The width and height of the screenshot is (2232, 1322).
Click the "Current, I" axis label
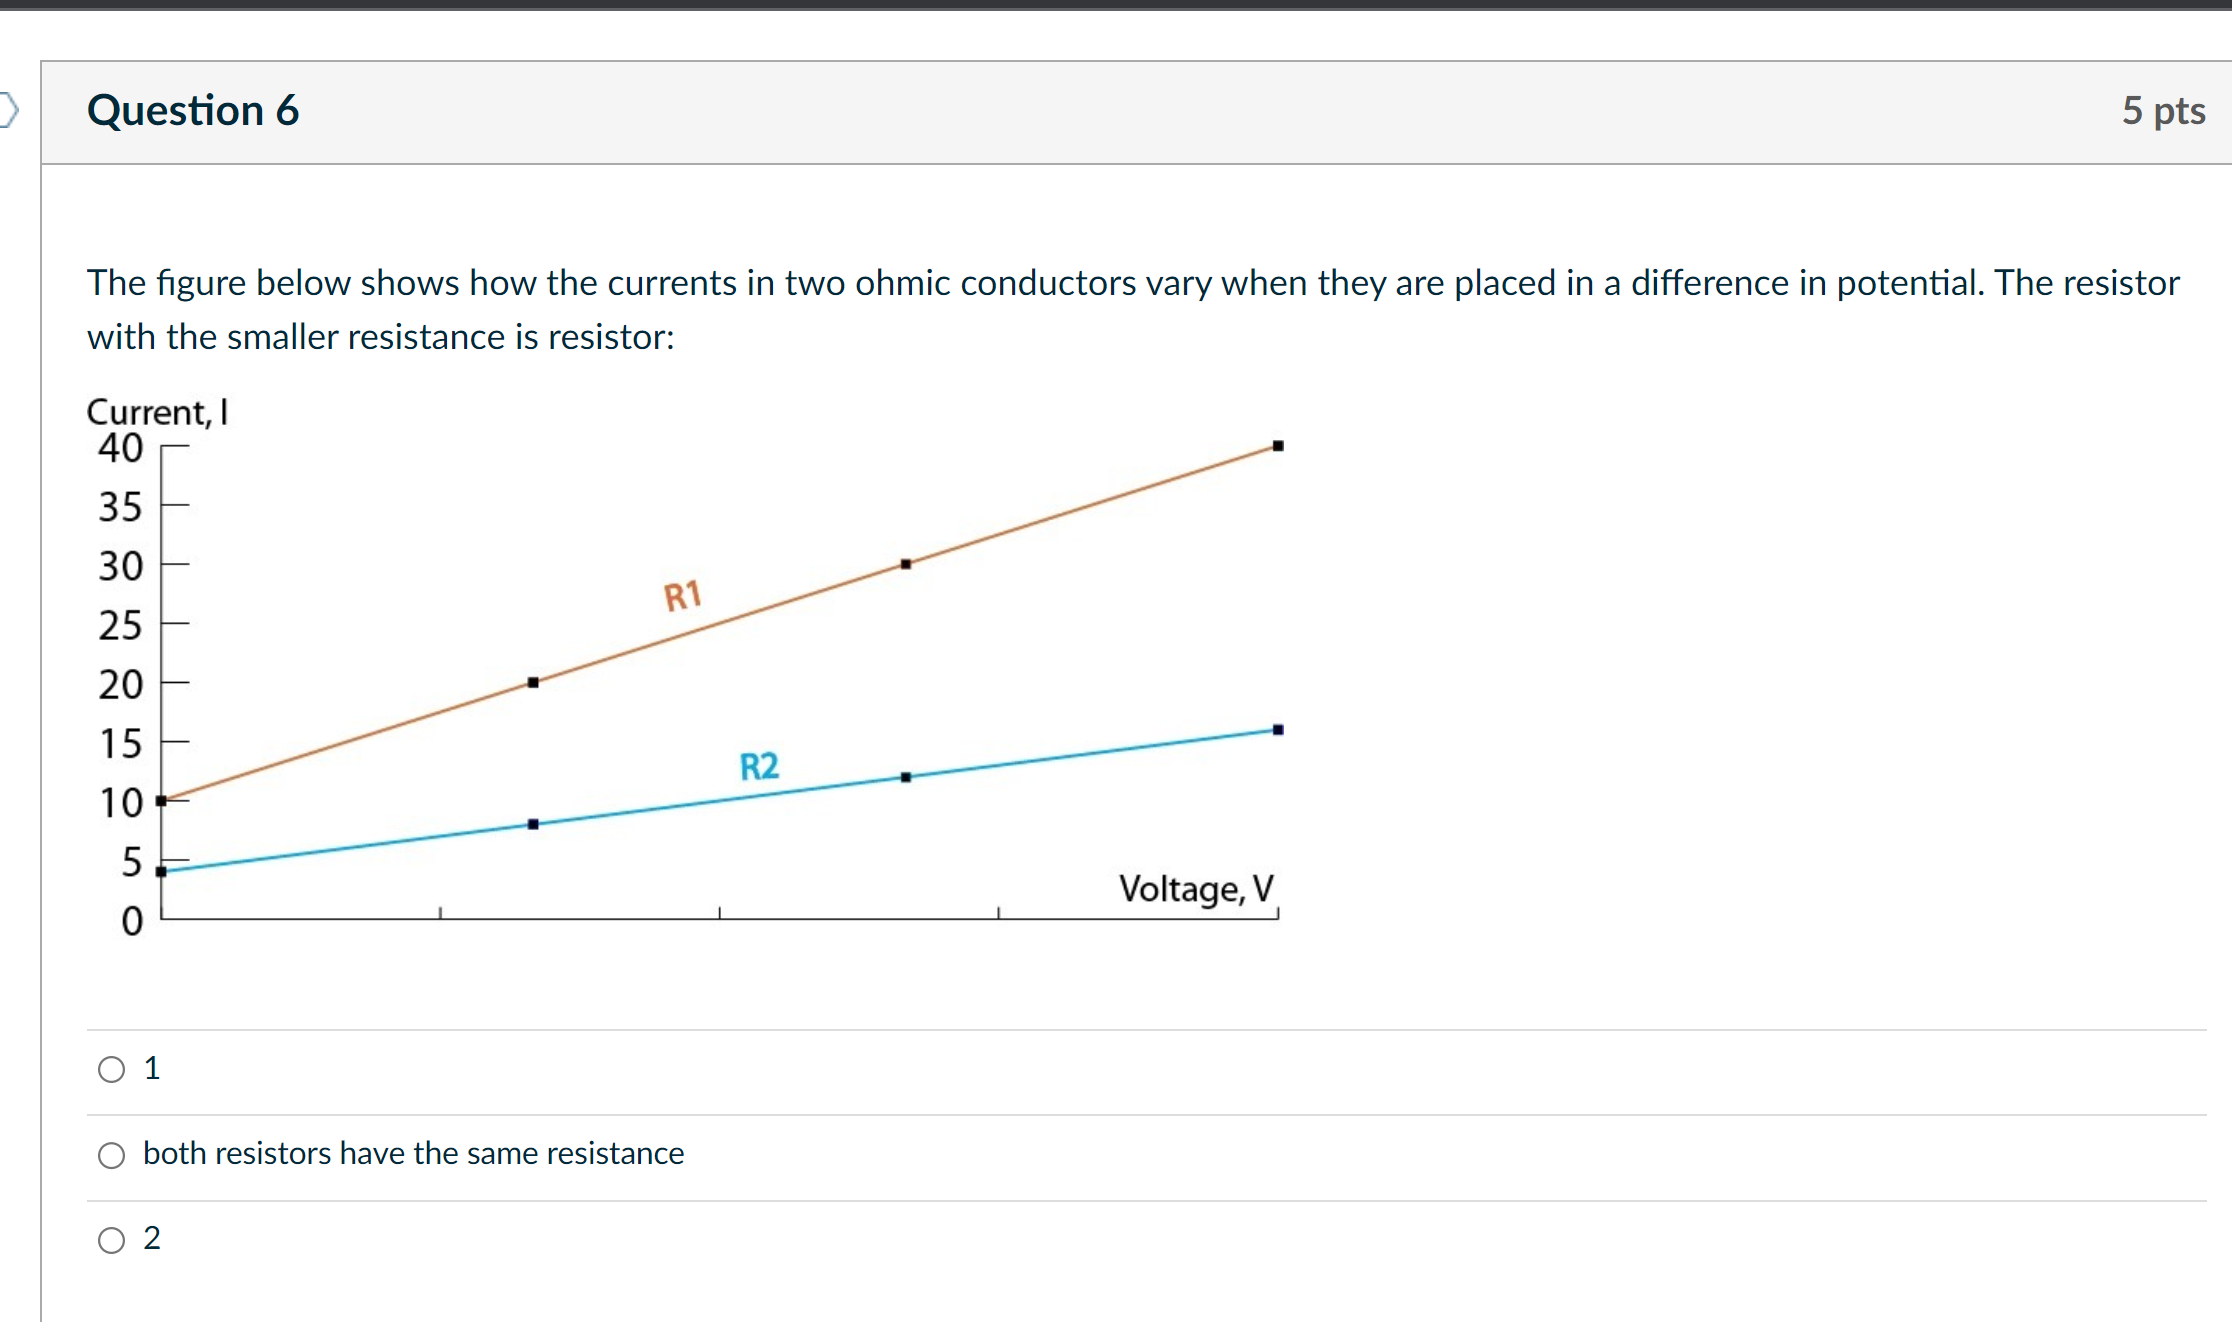[x=157, y=411]
